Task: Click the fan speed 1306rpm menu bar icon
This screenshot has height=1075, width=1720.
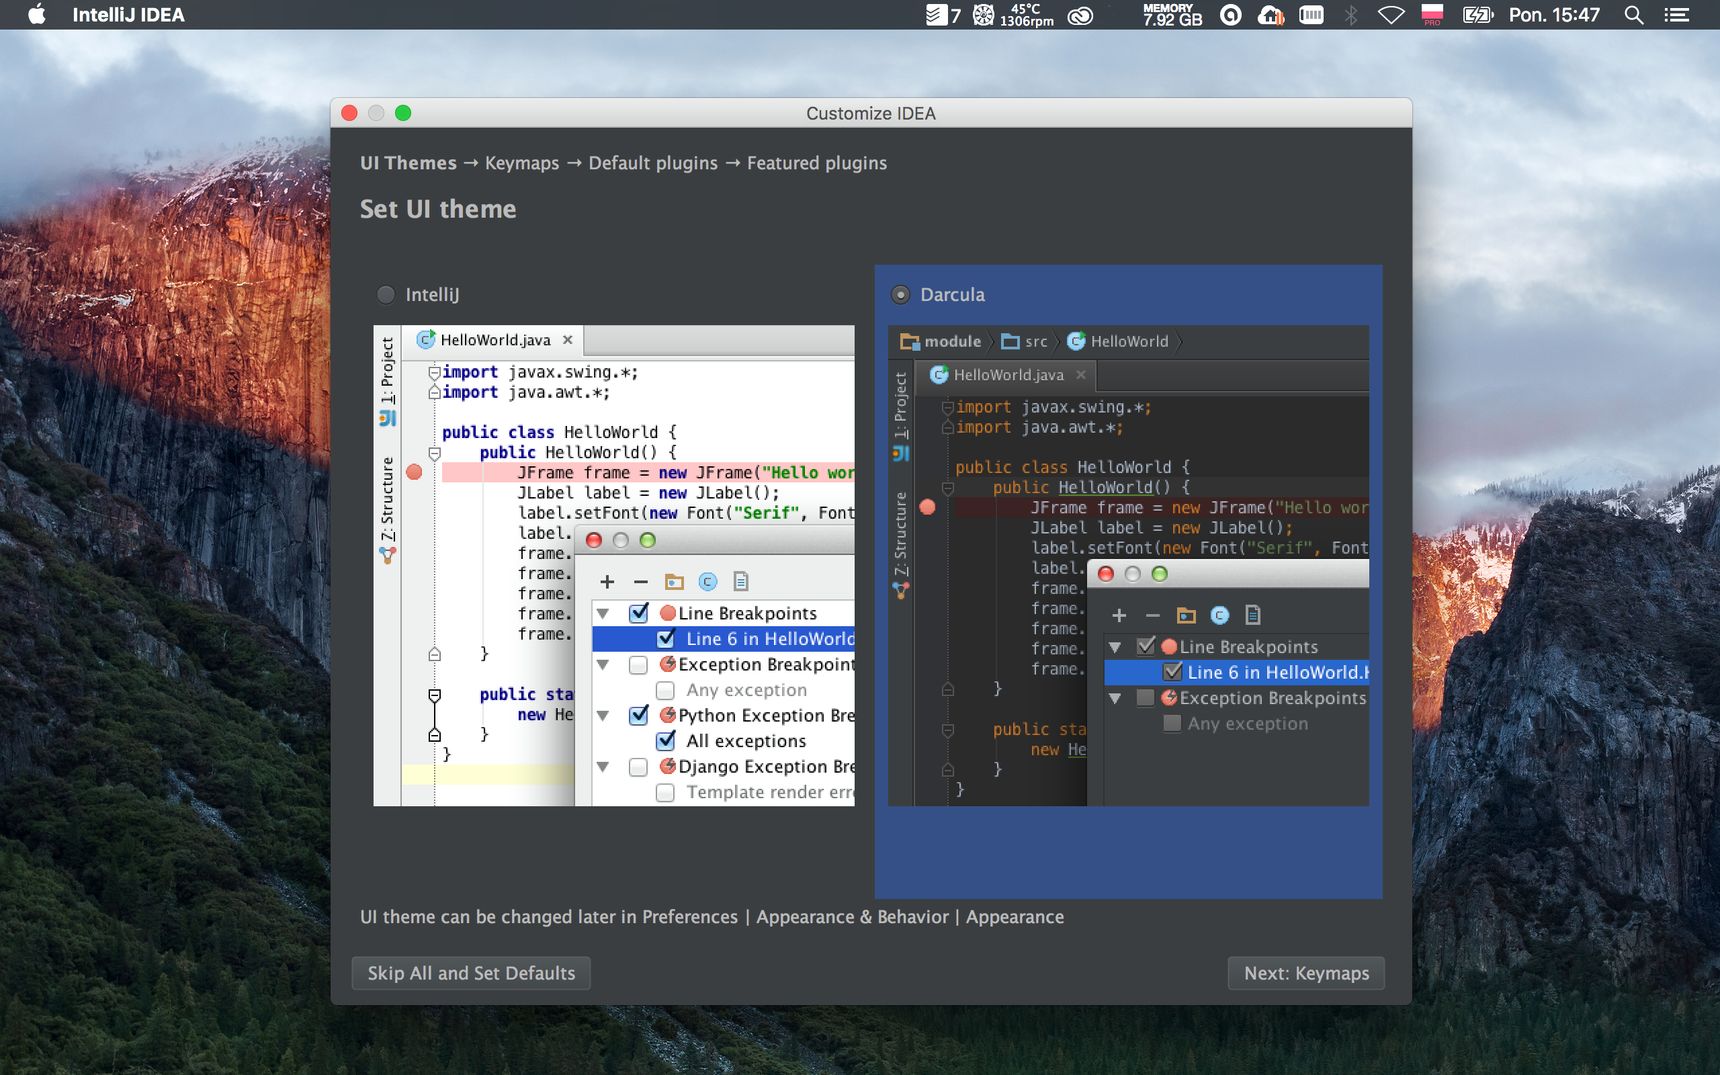Action: coord(1013,15)
